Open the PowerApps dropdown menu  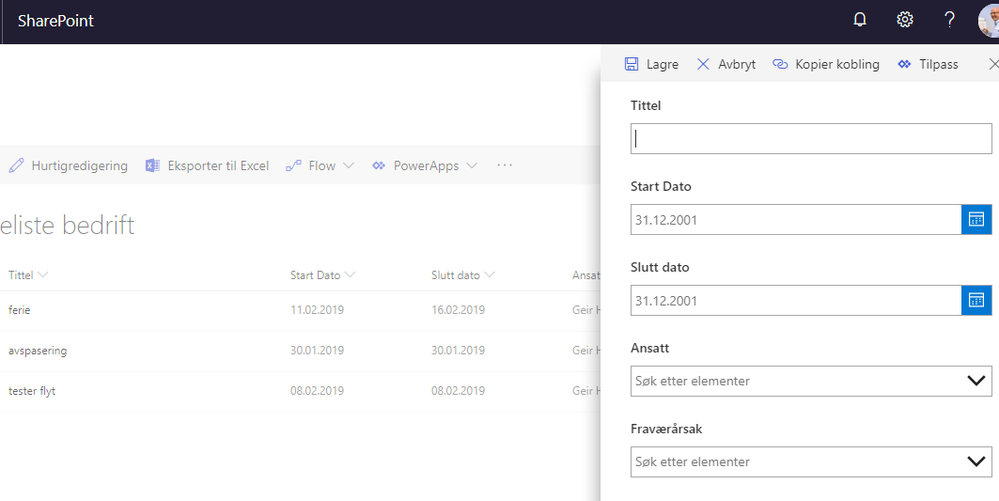[425, 166]
